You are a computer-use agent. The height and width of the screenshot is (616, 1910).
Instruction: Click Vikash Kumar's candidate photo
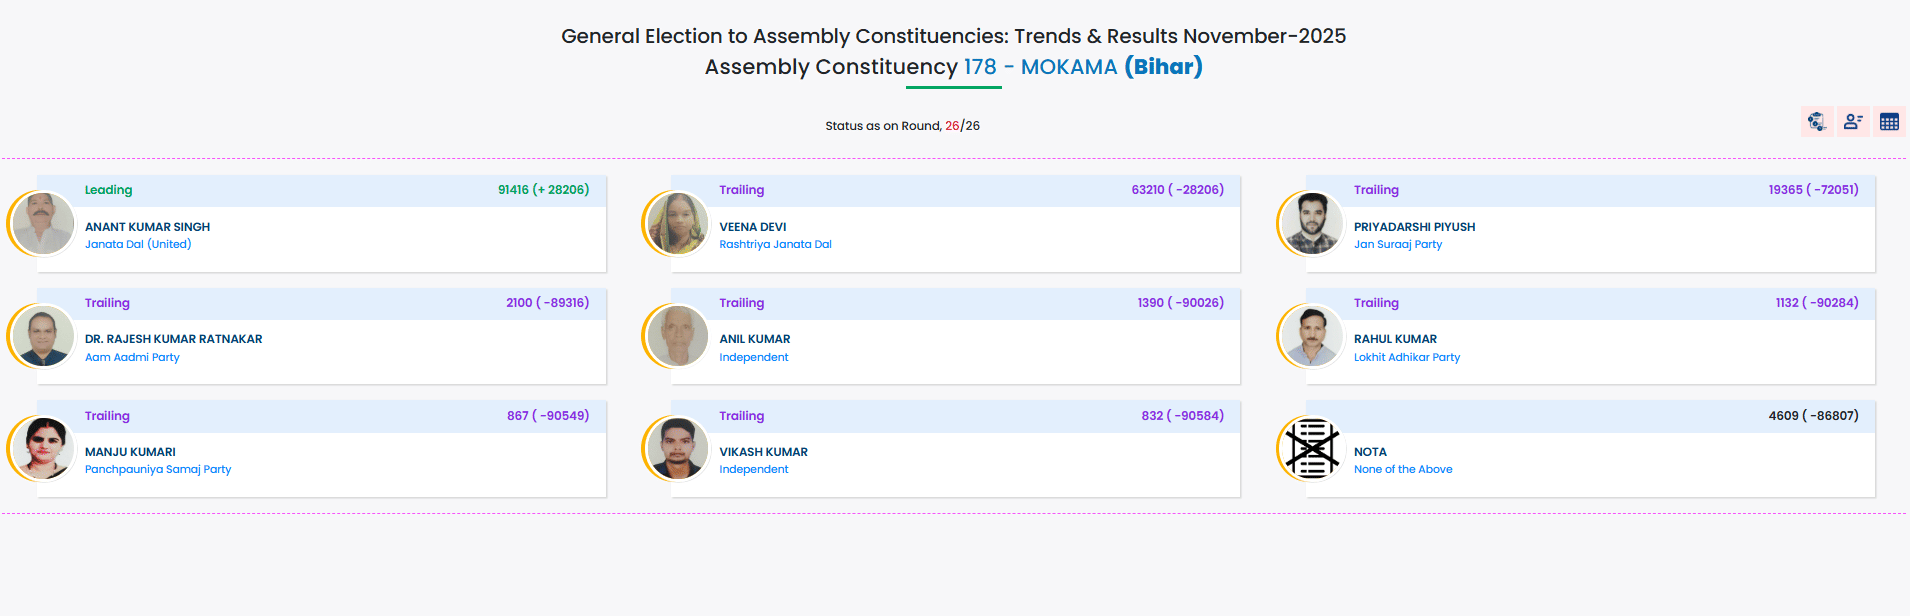tap(678, 448)
